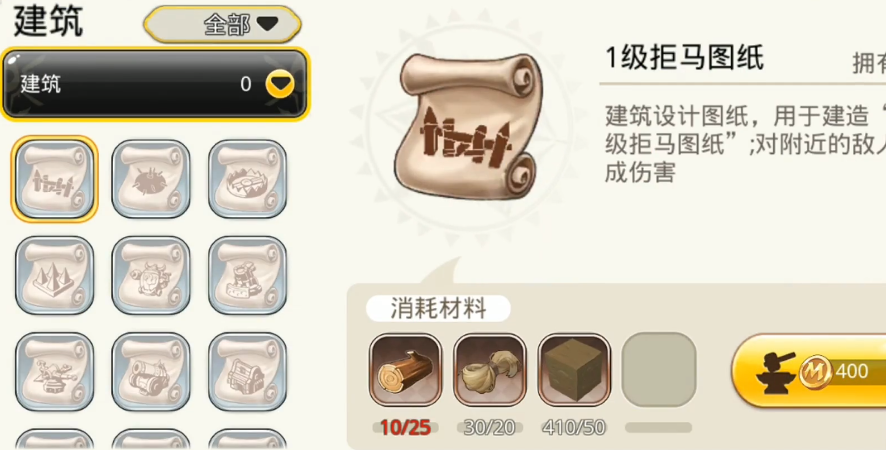Image resolution: width=886 pixels, height=450 pixels.
Task: Select the storage chest blueprint
Action: click(x=247, y=371)
